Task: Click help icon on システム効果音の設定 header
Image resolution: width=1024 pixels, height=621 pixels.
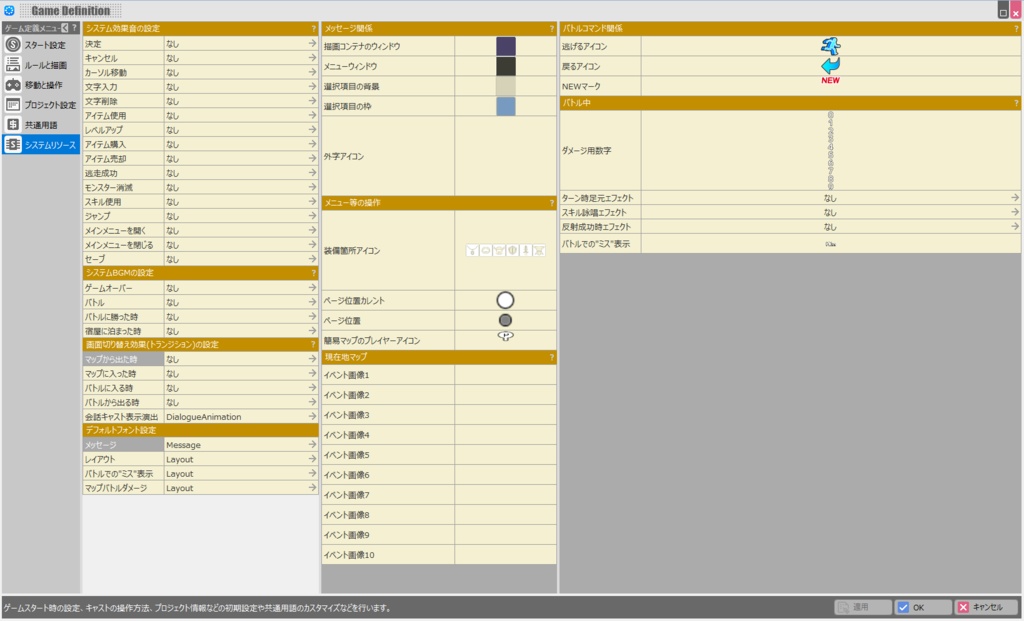Action: click(x=313, y=29)
